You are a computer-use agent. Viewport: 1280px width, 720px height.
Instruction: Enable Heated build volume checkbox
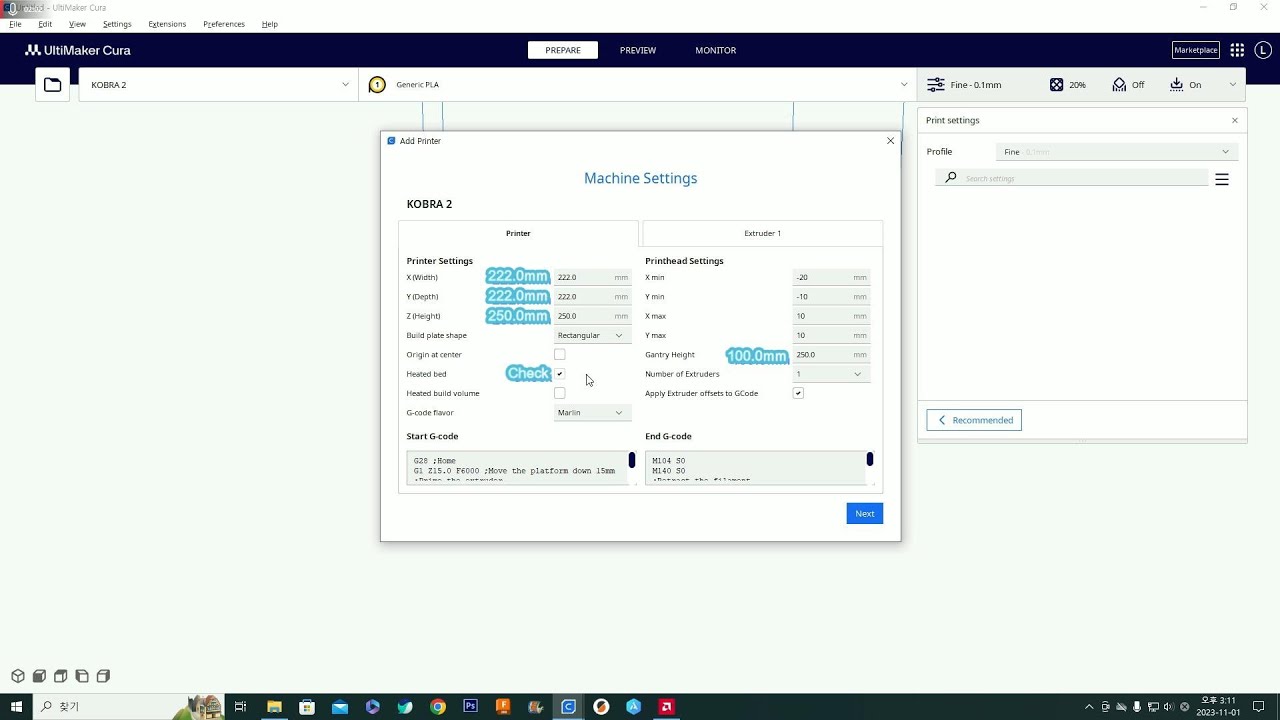click(x=559, y=393)
